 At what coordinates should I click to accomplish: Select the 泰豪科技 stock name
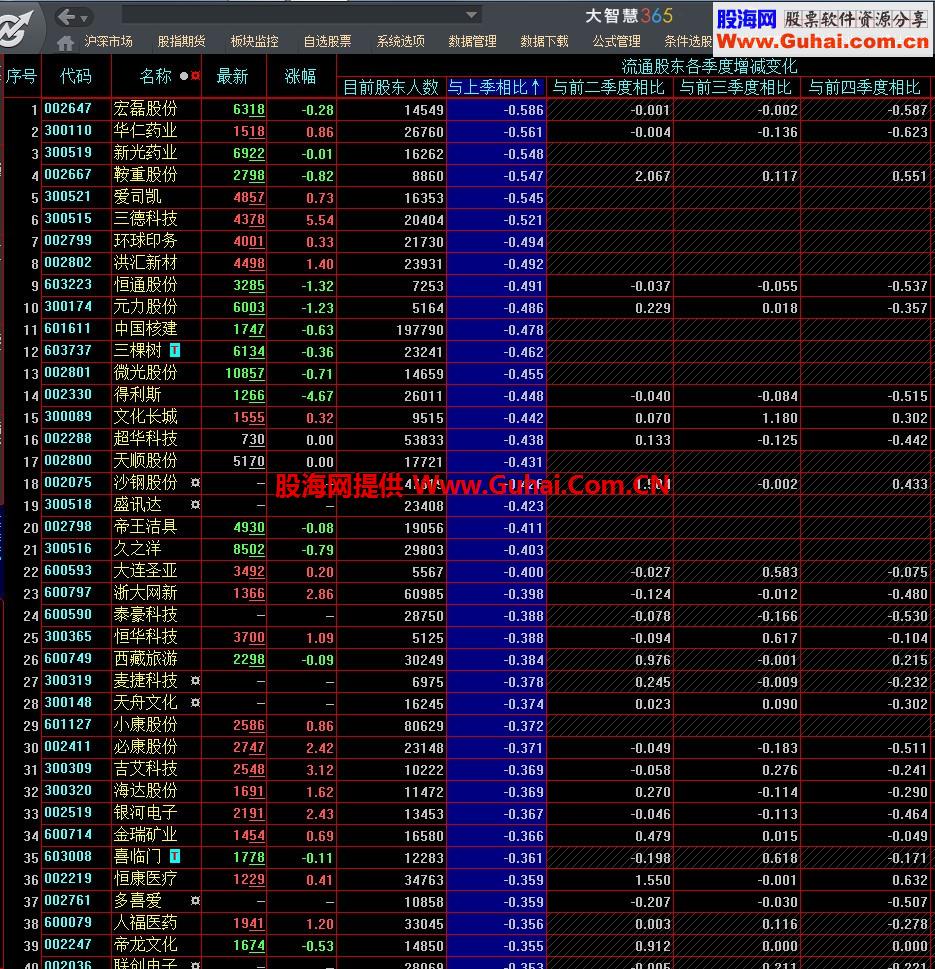point(145,614)
